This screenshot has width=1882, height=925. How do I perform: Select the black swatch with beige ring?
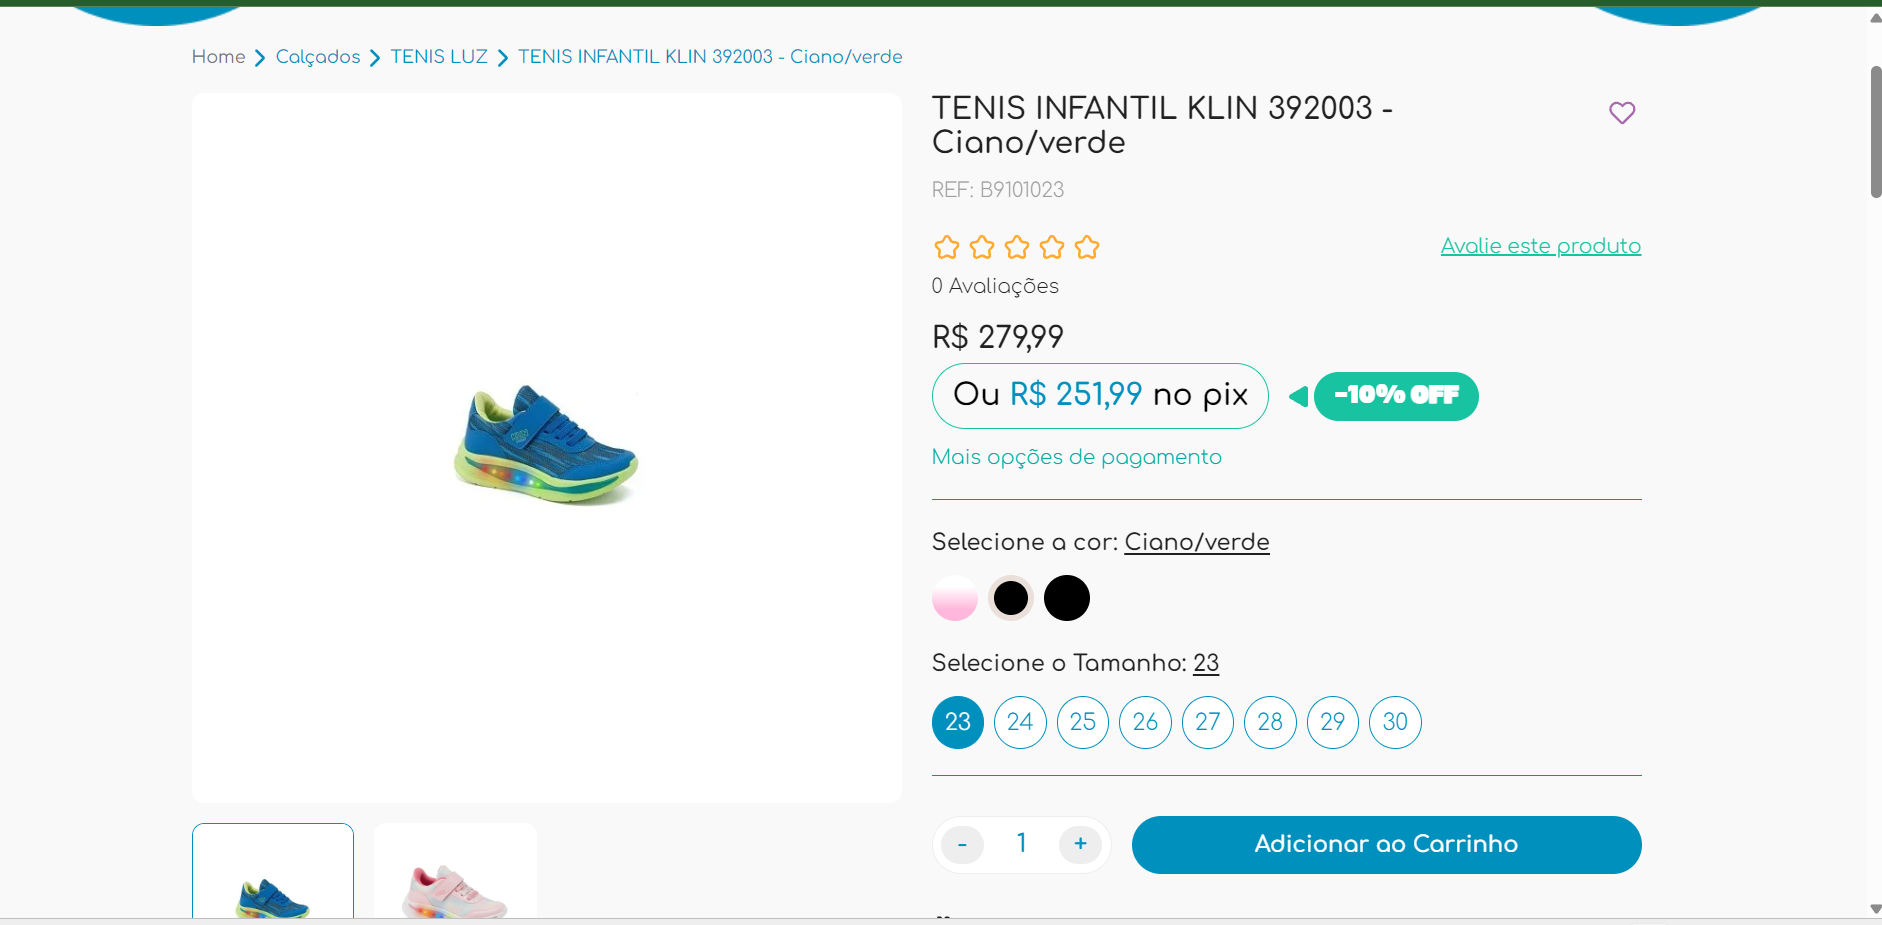coord(1011,598)
